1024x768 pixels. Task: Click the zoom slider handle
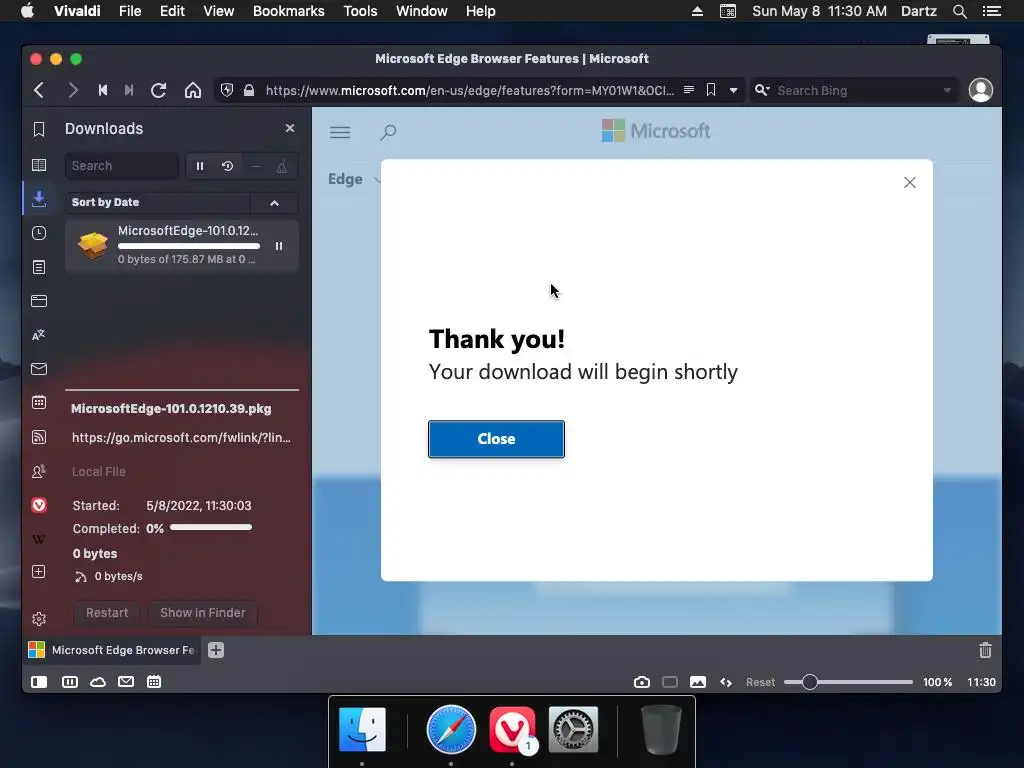(809, 682)
